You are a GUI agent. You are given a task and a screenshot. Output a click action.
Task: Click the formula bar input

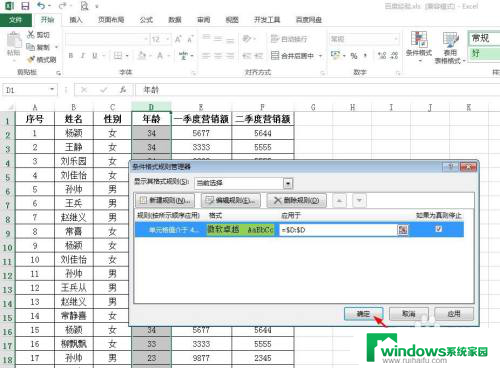319,90
